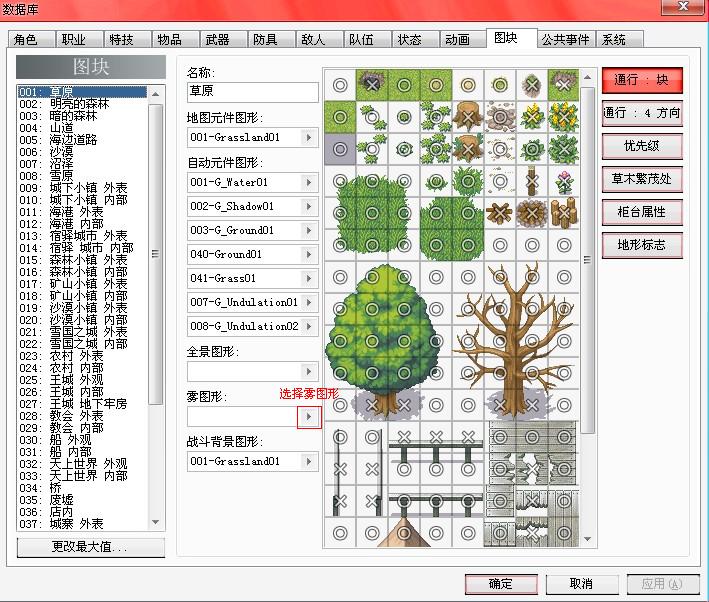Toggle passage on the gray water autotile
Image resolution: width=709 pixels, height=602 pixels.
click(340, 149)
